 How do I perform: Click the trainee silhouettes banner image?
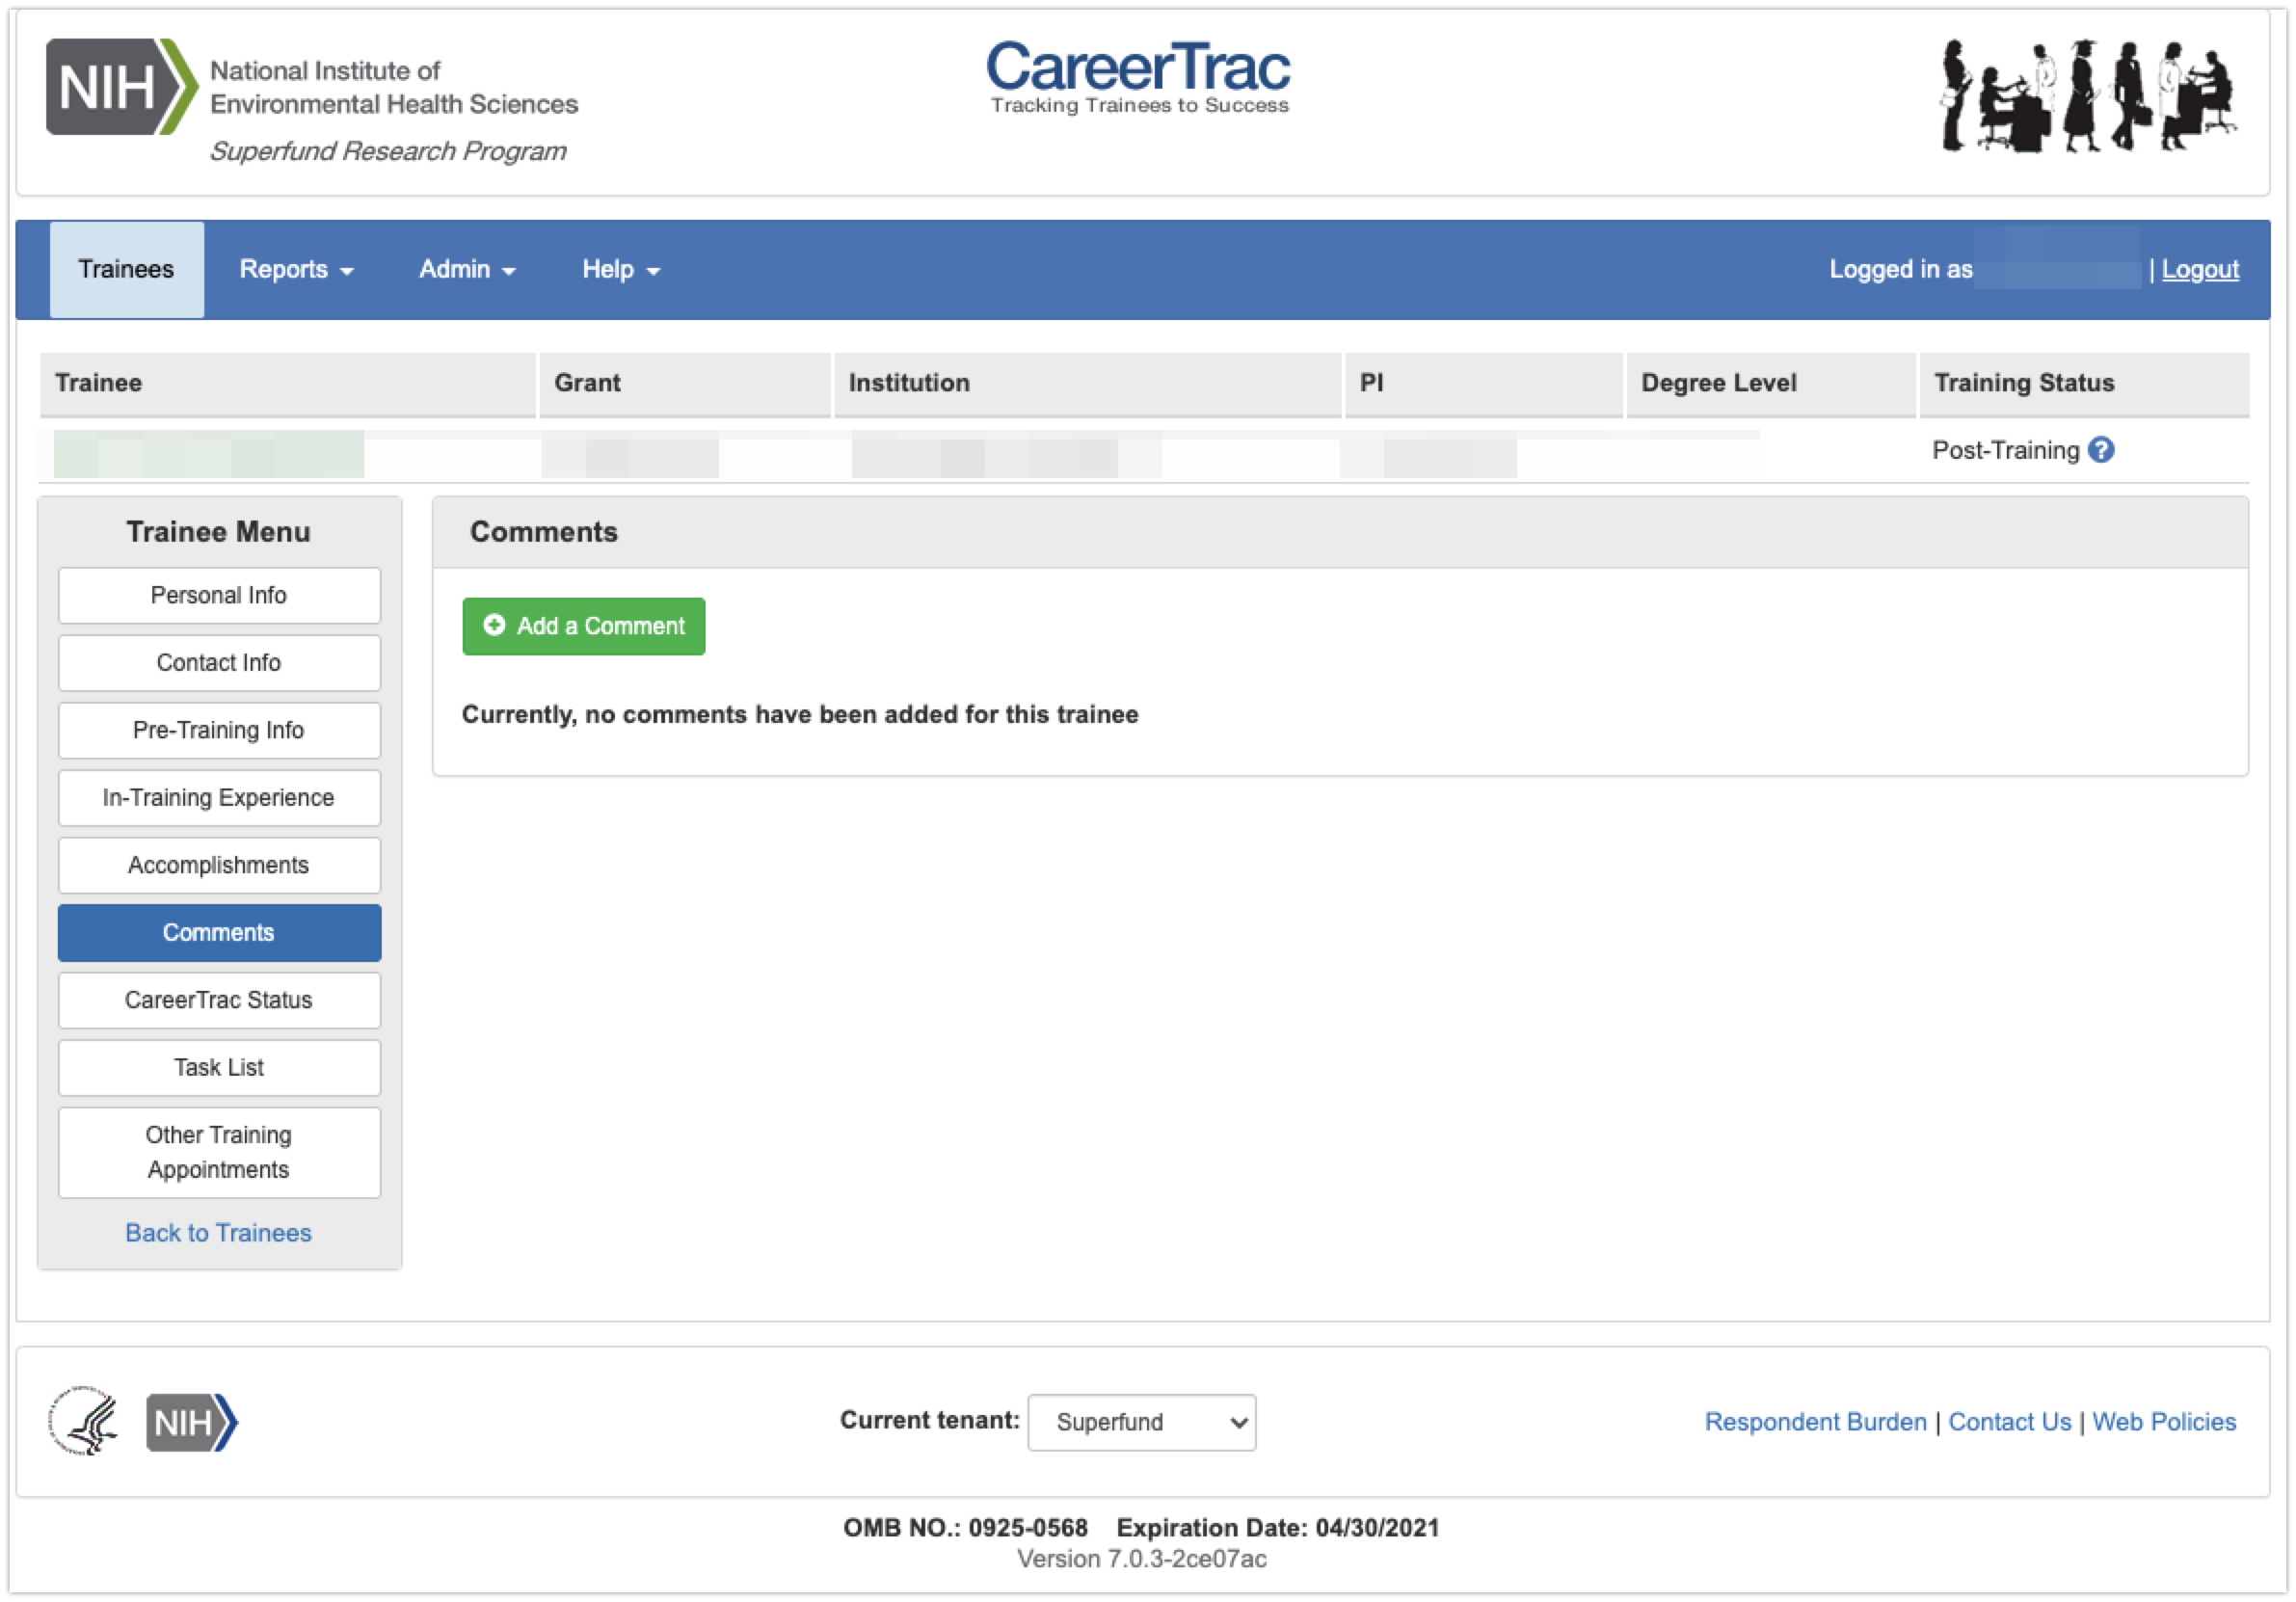pyautogui.click(x=2088, y=96)
